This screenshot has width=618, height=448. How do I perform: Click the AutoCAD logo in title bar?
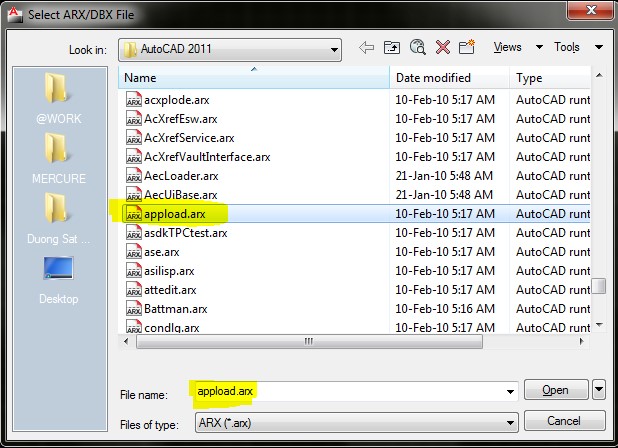click(x=15, y=14)
